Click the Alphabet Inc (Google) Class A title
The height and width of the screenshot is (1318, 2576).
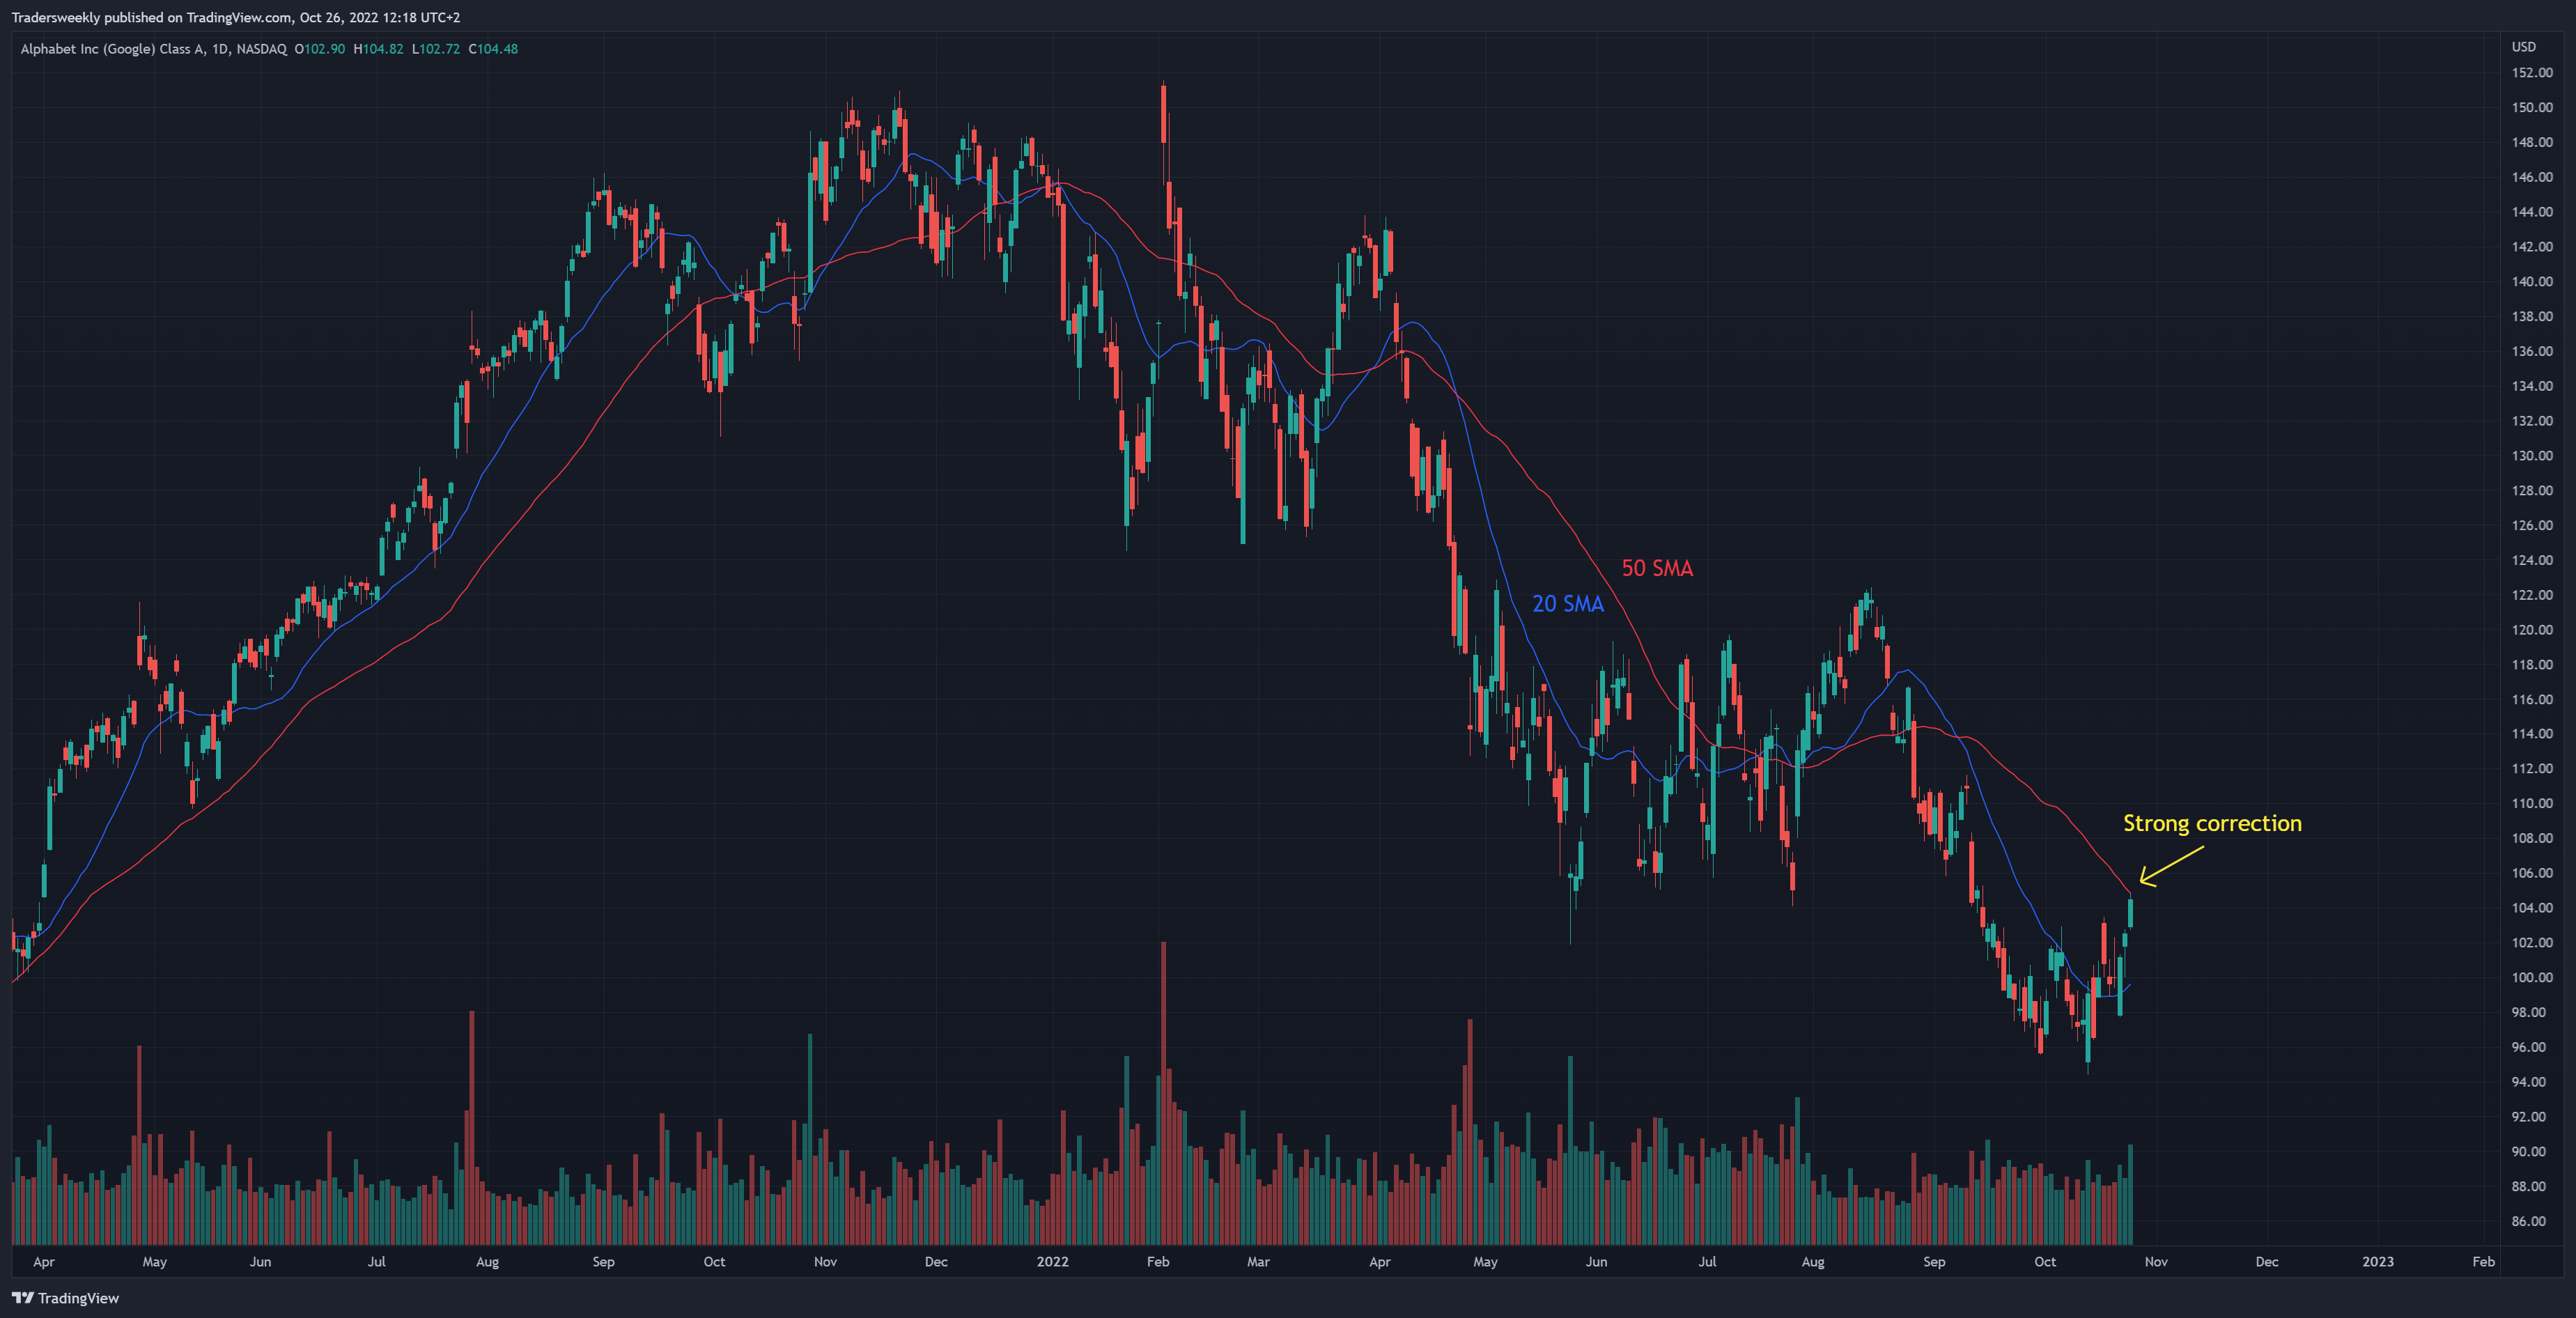tap(112, 48)
